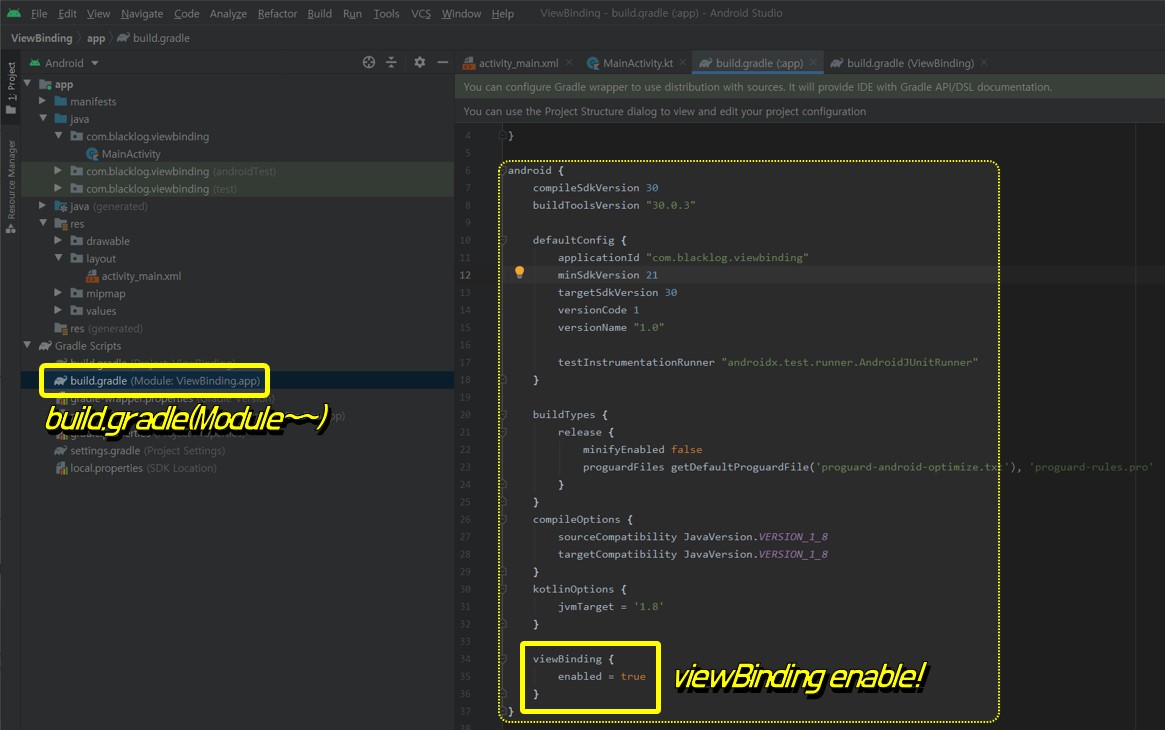This screenshot has height=730, width=1165.
Task: Click build.gradle in the breadcrumb path
Action: click(x=161, y=38)
